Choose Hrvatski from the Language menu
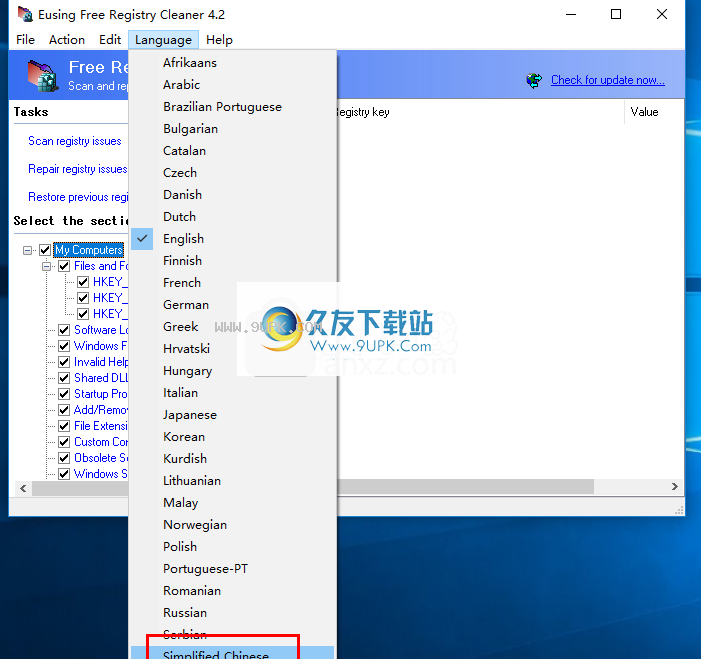The width and height of the screenshot is (701, 659). click(x=232, y=349)
